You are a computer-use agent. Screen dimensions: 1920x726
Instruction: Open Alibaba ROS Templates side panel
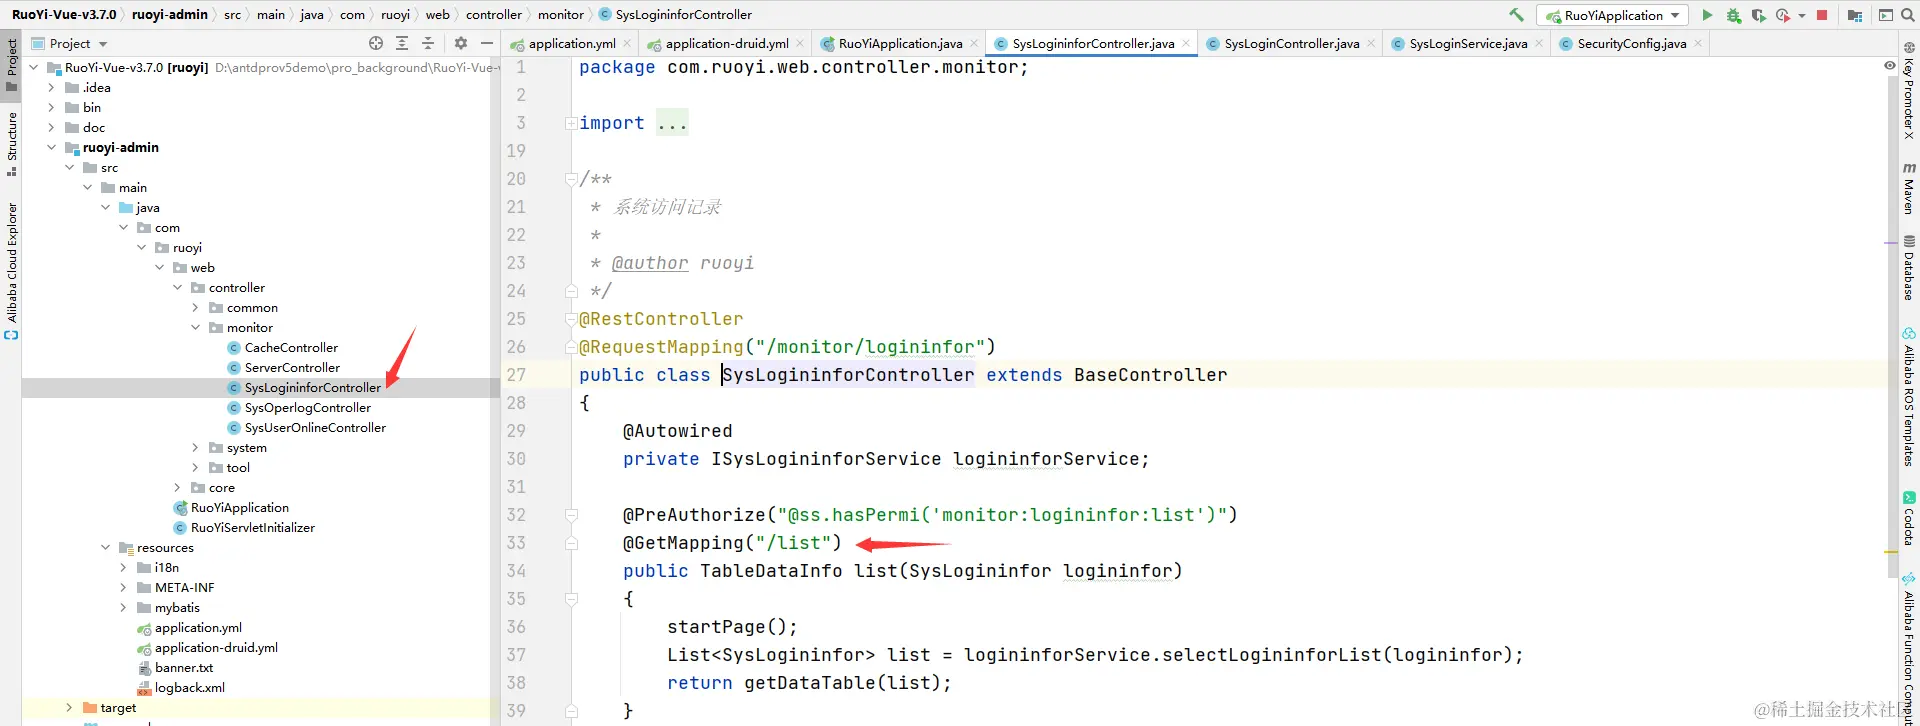(1909, 397)
